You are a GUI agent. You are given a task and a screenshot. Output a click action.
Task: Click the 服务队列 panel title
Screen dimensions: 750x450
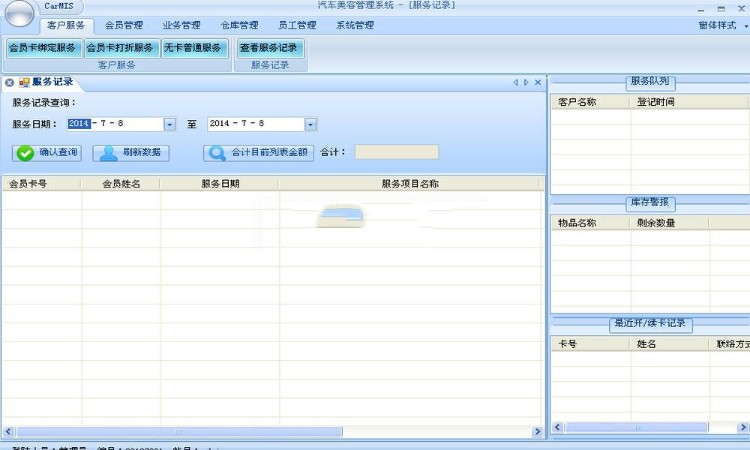click(x=650, y=81)
